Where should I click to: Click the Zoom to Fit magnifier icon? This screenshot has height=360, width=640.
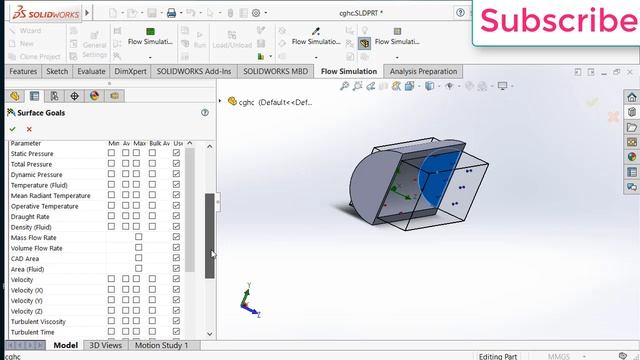pyautogui.click(x=344, y=86)
